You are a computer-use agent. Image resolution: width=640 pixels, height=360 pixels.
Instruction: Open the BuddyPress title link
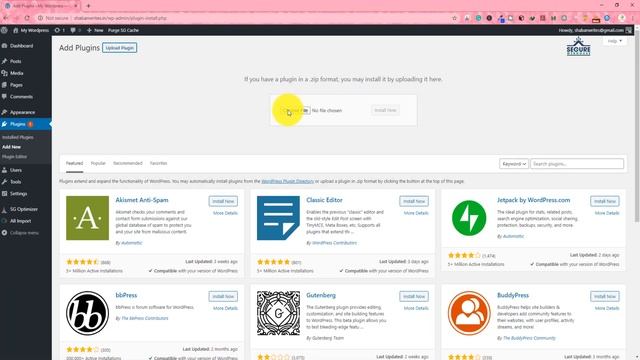(513, 295)
